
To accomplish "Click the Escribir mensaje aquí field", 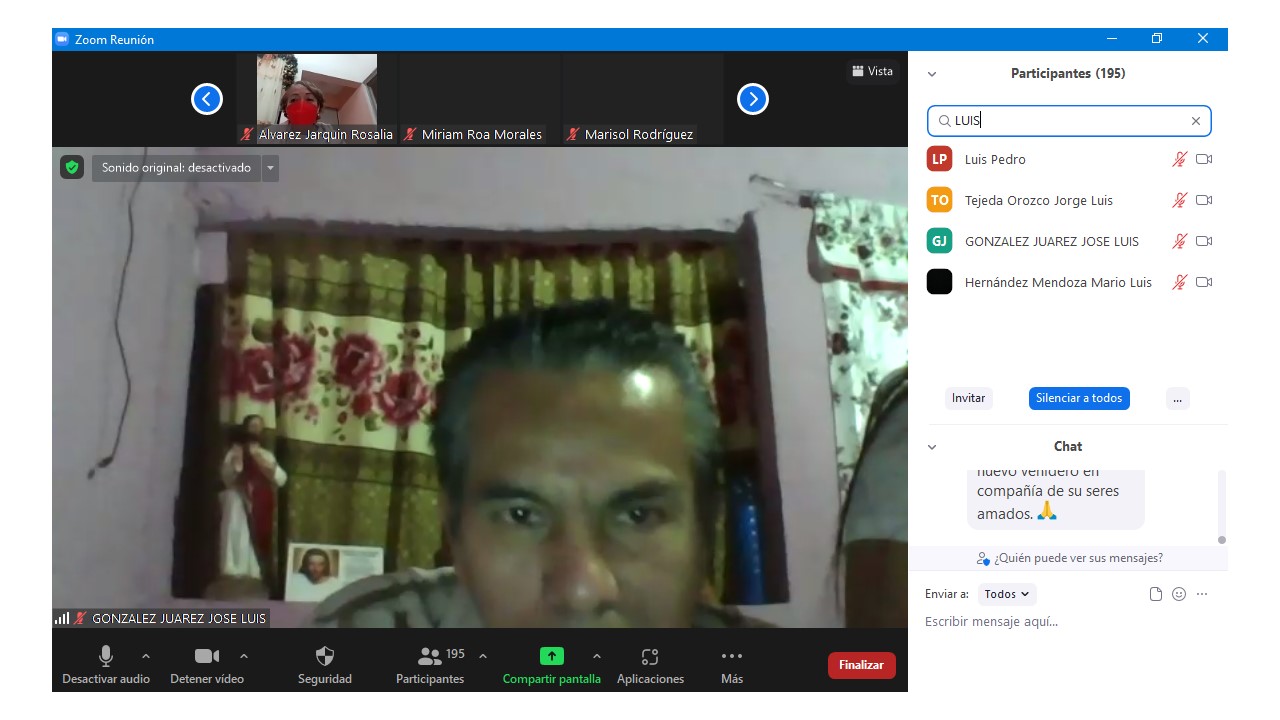I will pos(1068,622).
